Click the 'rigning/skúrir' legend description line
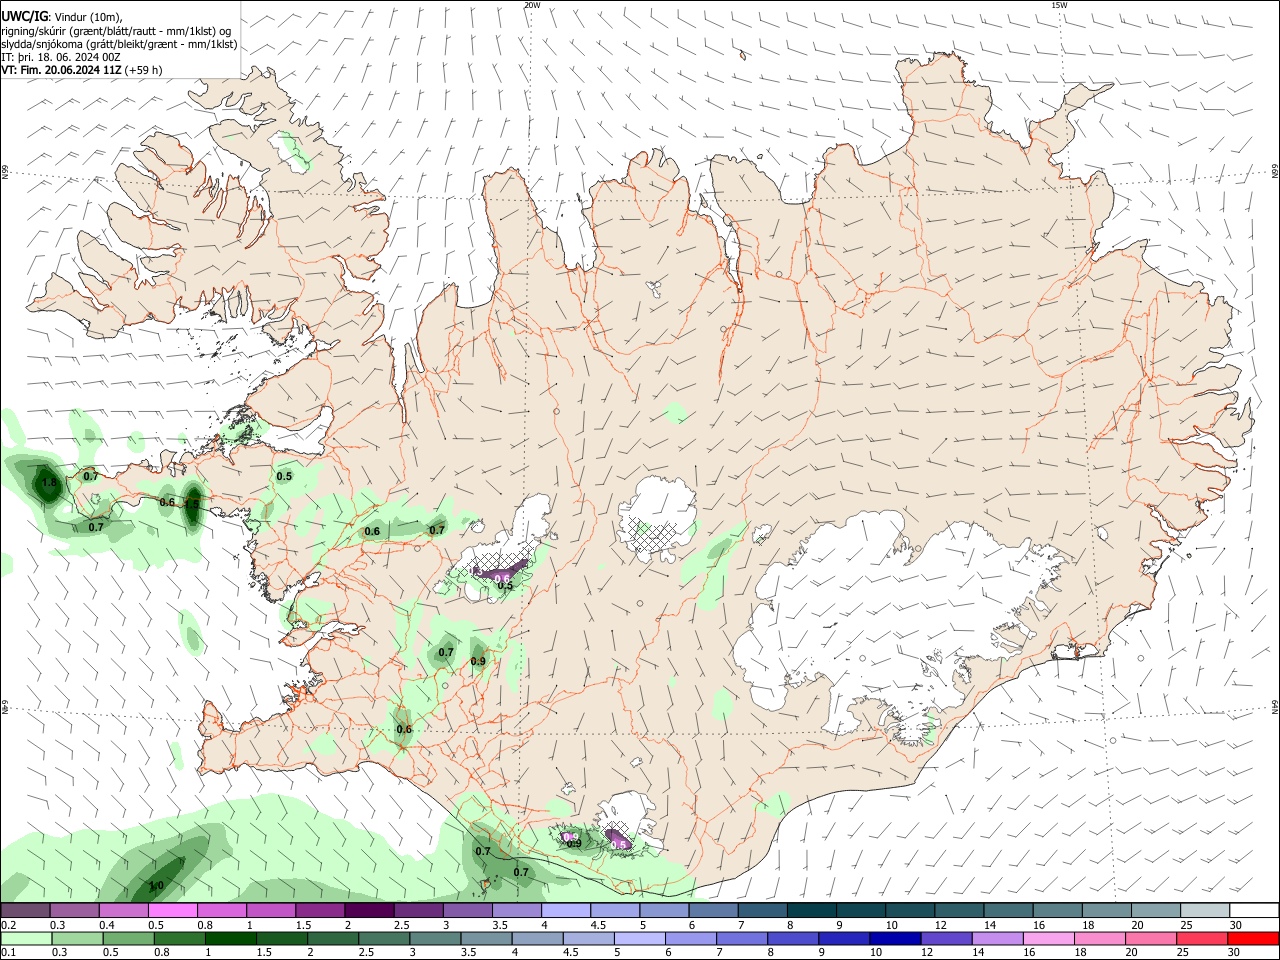1280x960 pixels. pos(117,30)
